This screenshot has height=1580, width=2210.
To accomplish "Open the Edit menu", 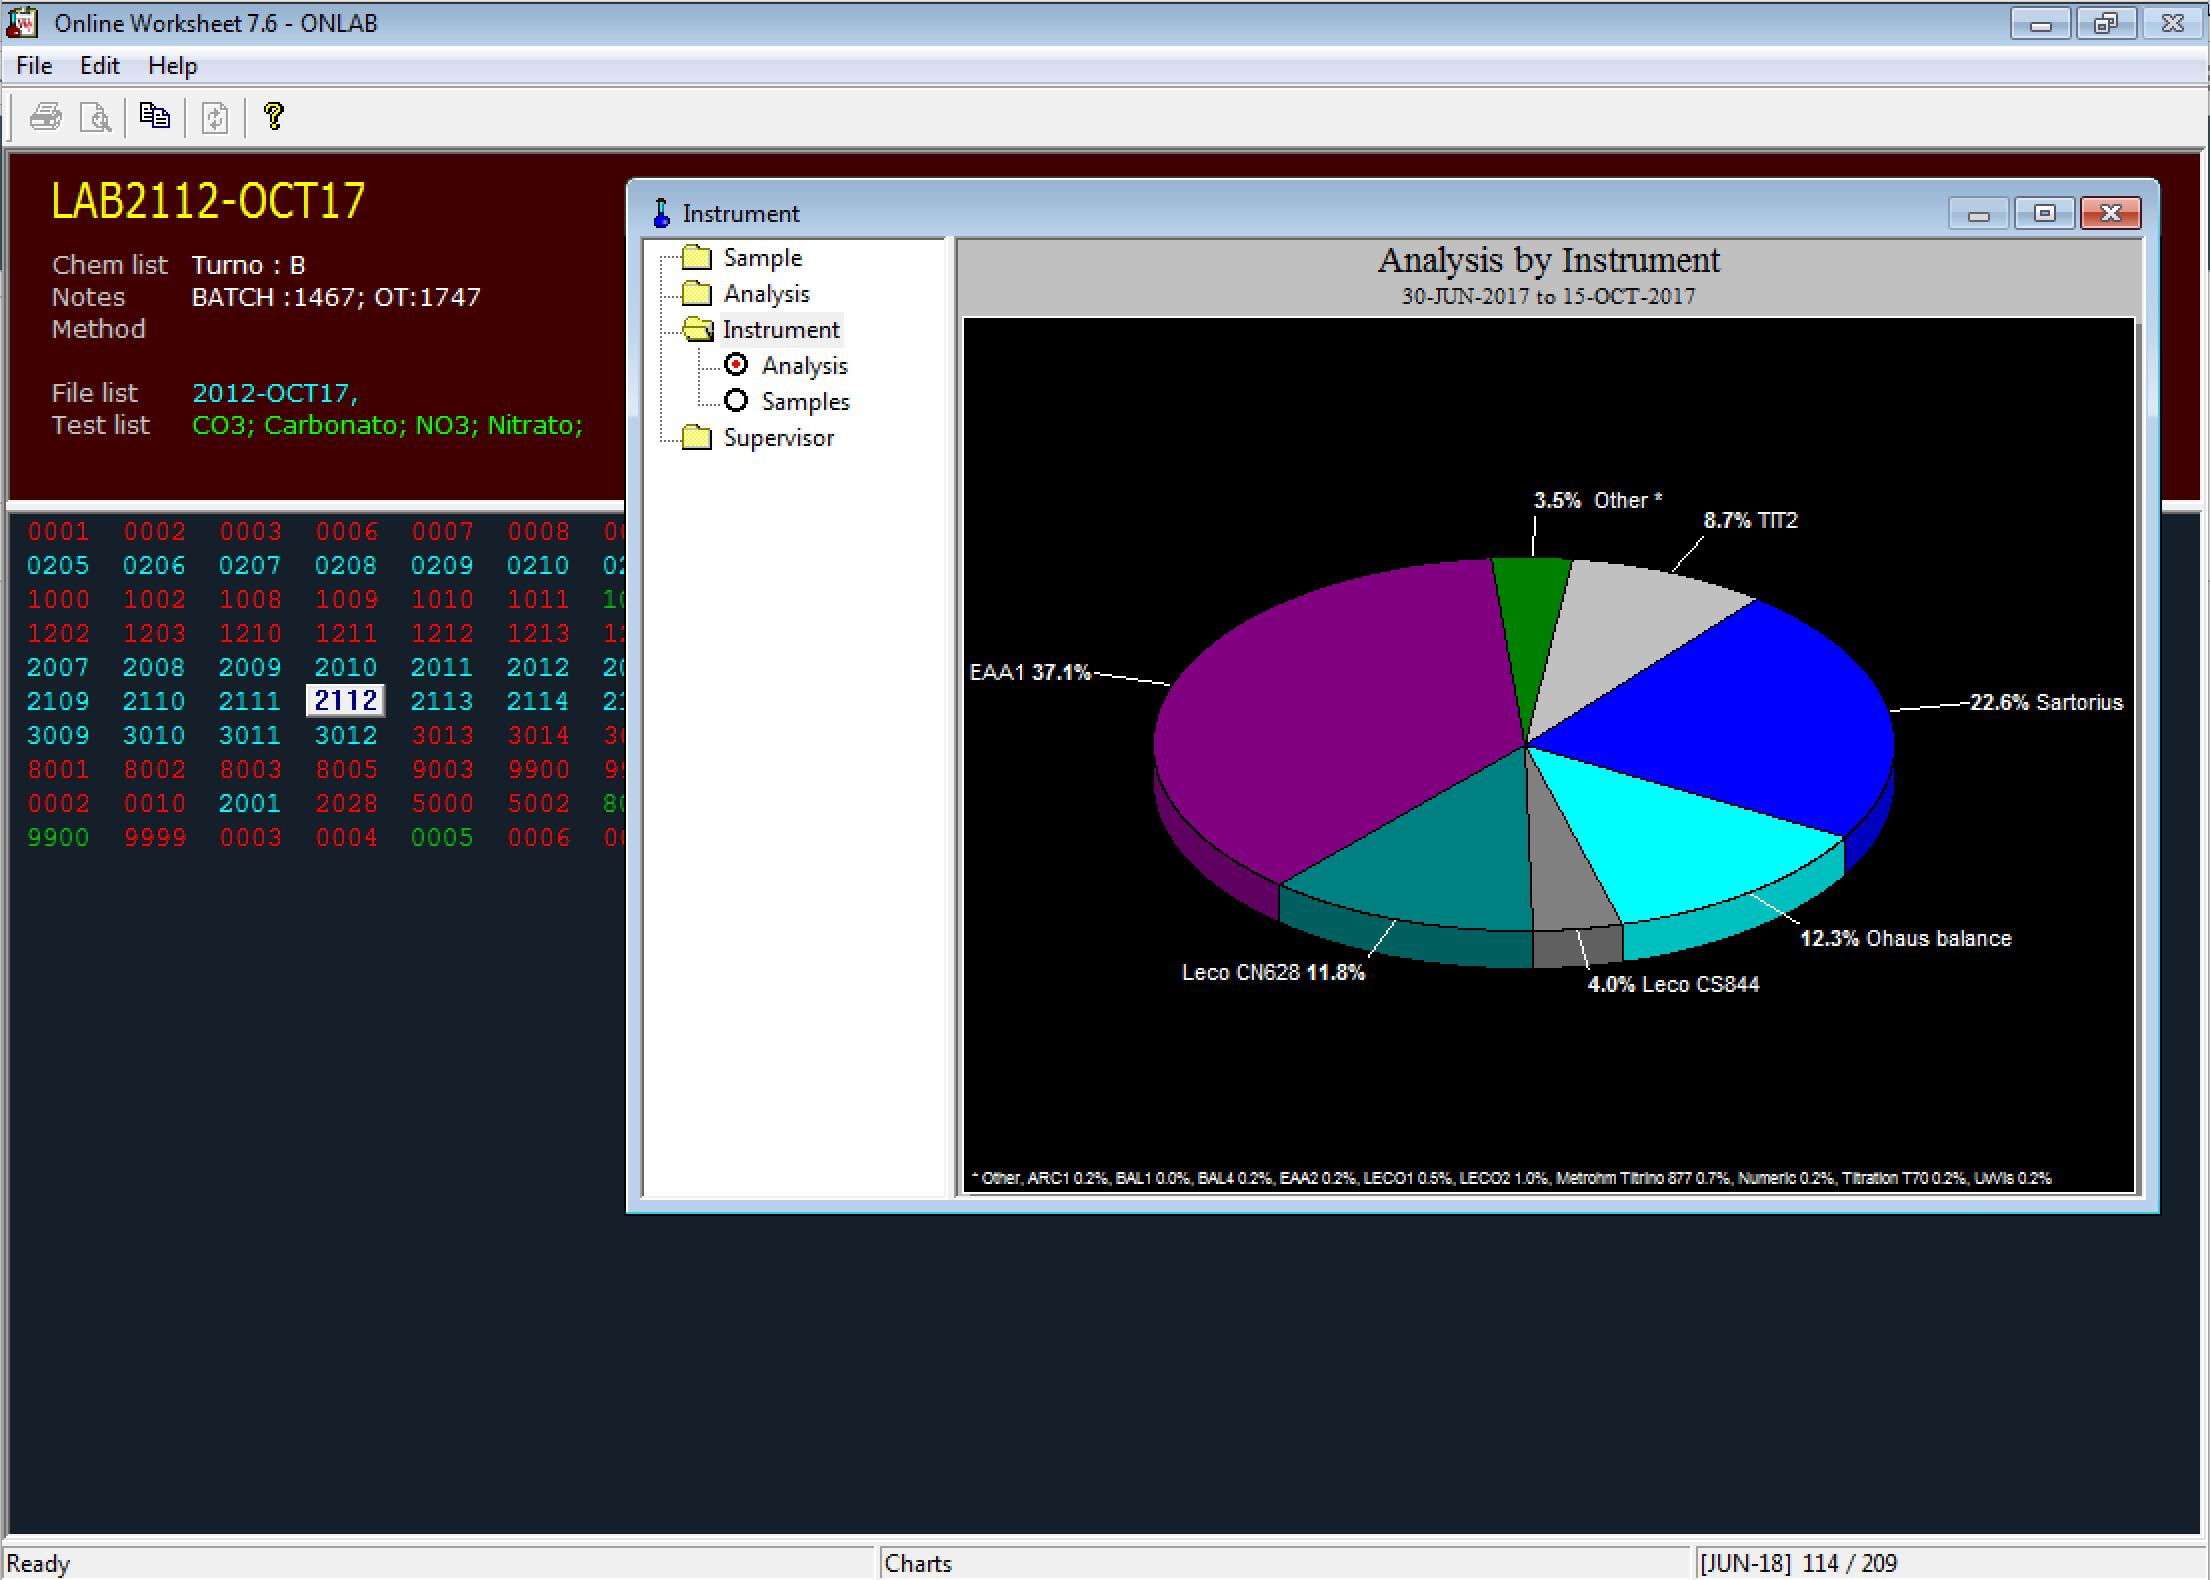I will click(x=99, y=66).
